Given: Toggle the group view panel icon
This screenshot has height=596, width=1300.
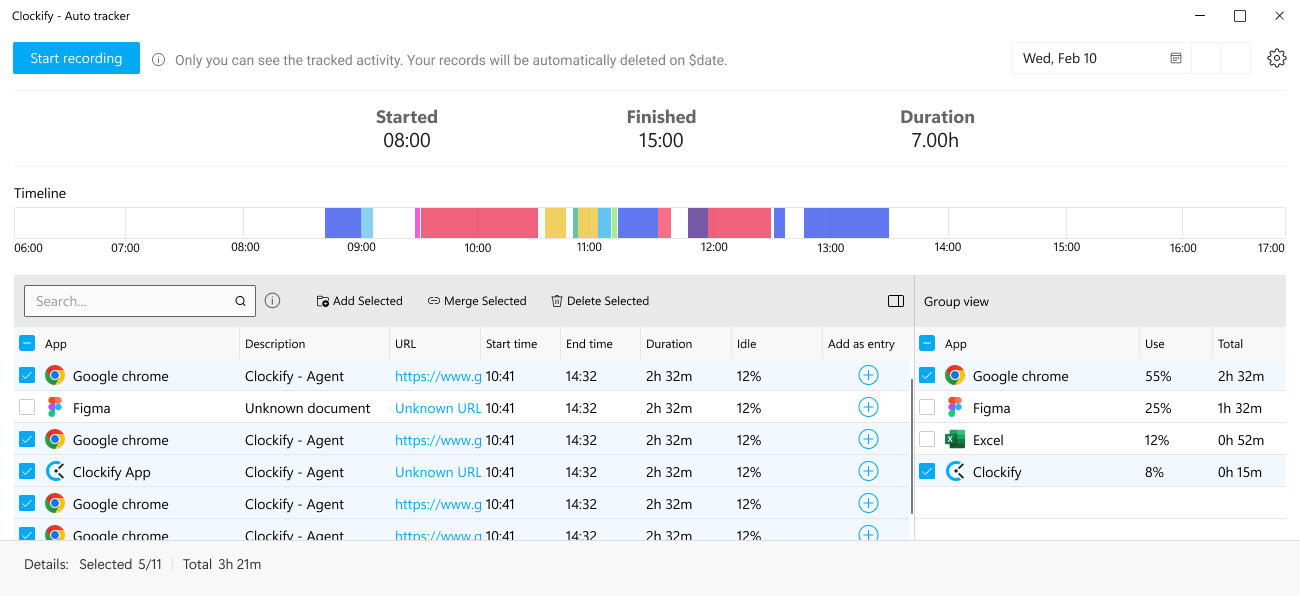Looking at the screenshot, I should click(x=895, y=301).
